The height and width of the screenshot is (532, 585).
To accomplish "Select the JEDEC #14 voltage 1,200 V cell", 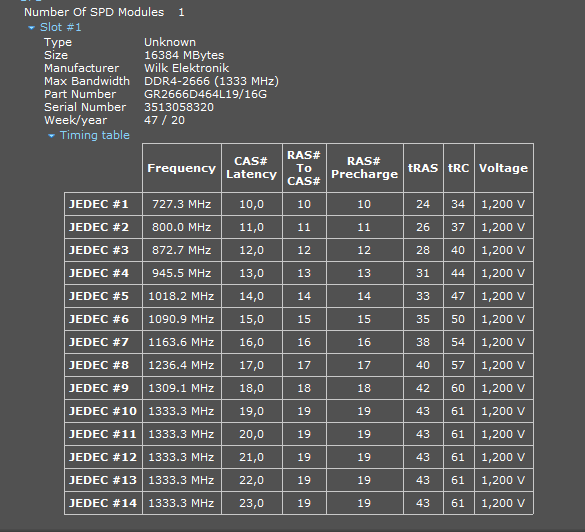I will click(x=504, y=503).
